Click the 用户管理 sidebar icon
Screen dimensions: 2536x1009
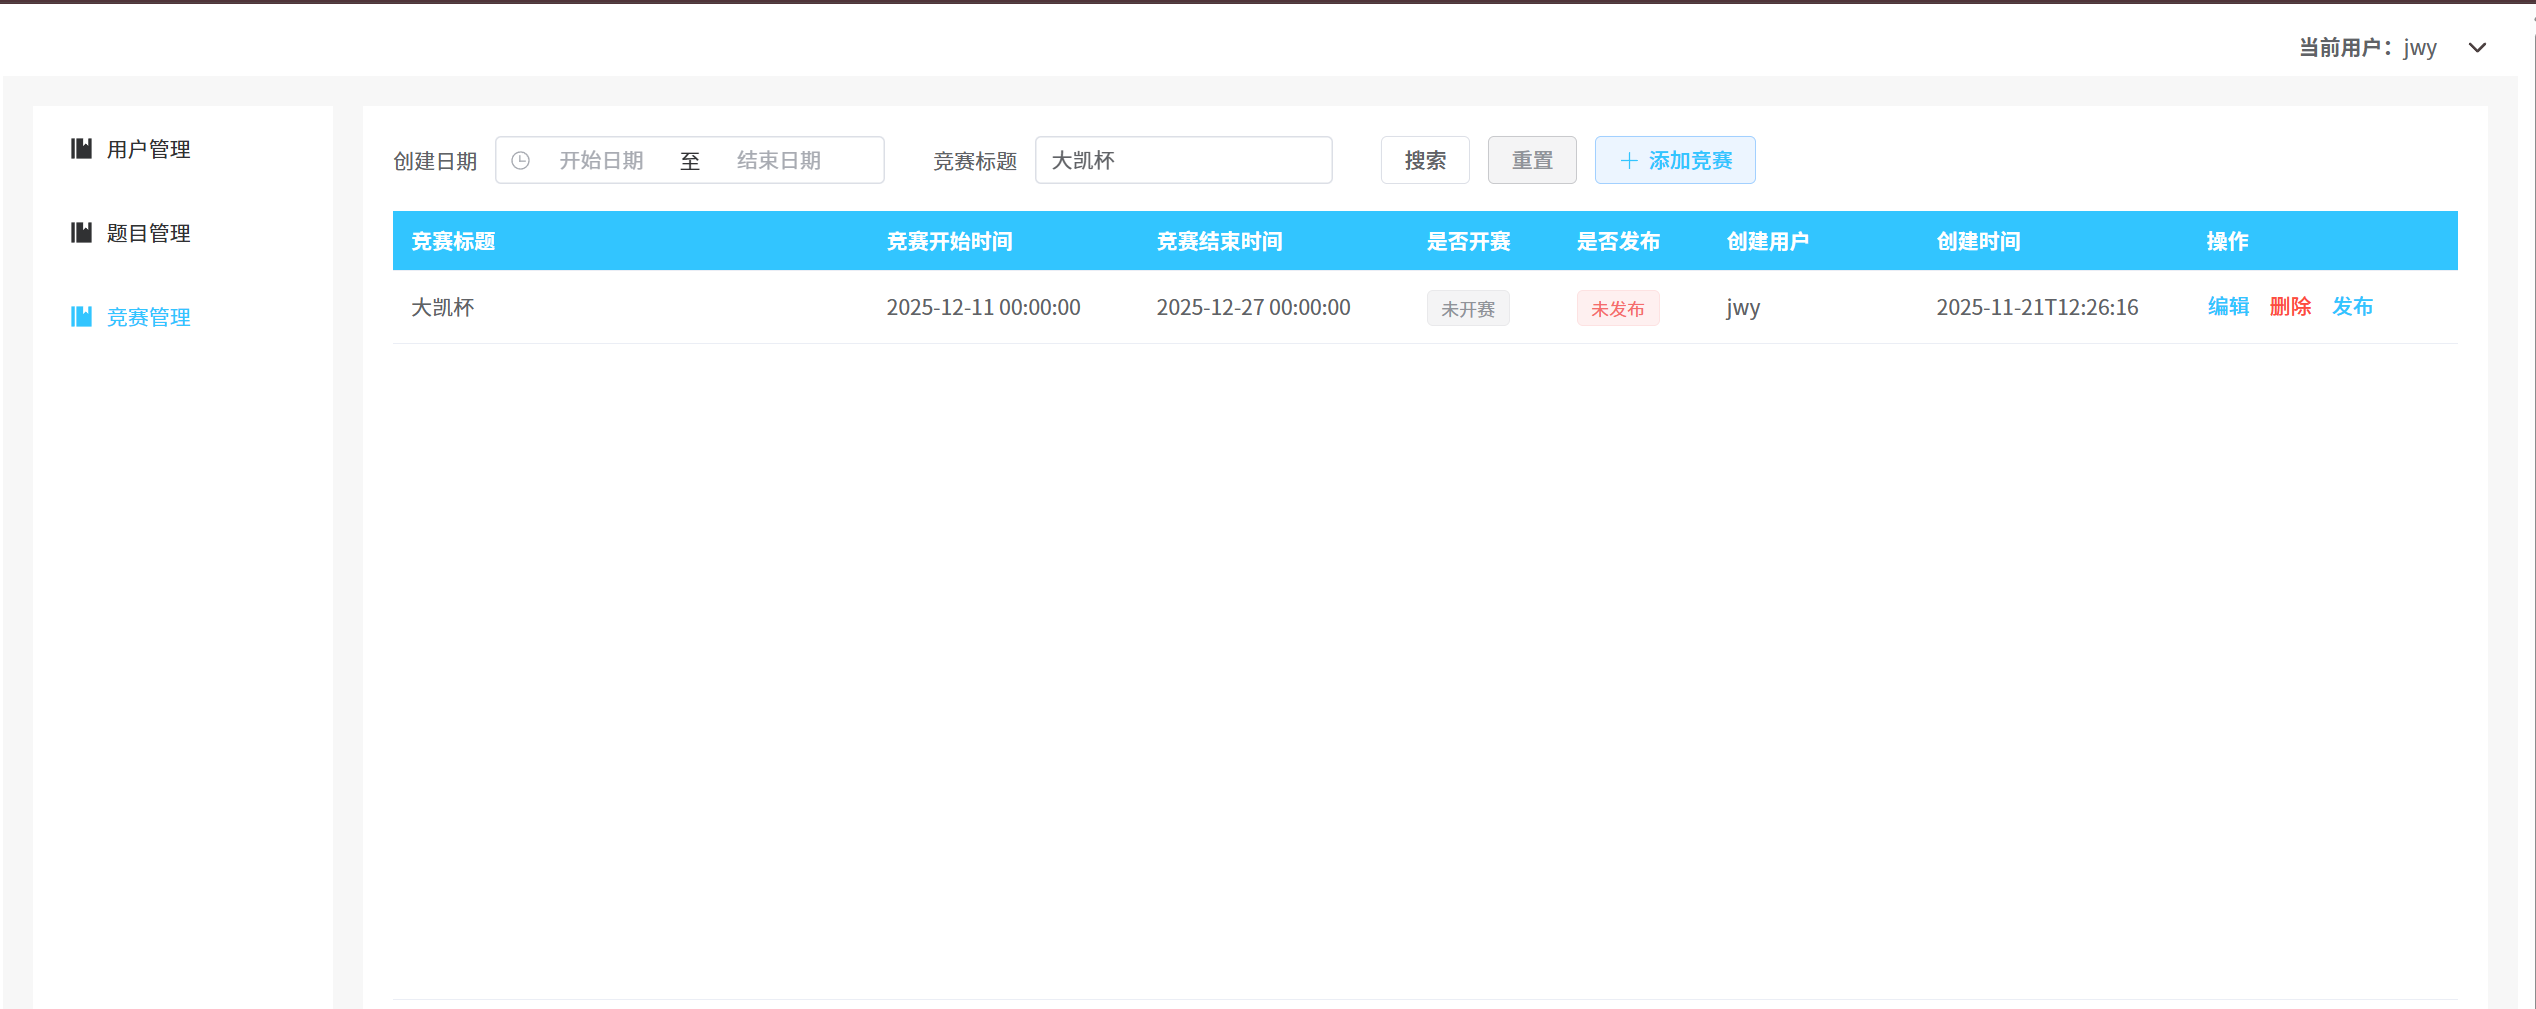[x=81, y=149]
